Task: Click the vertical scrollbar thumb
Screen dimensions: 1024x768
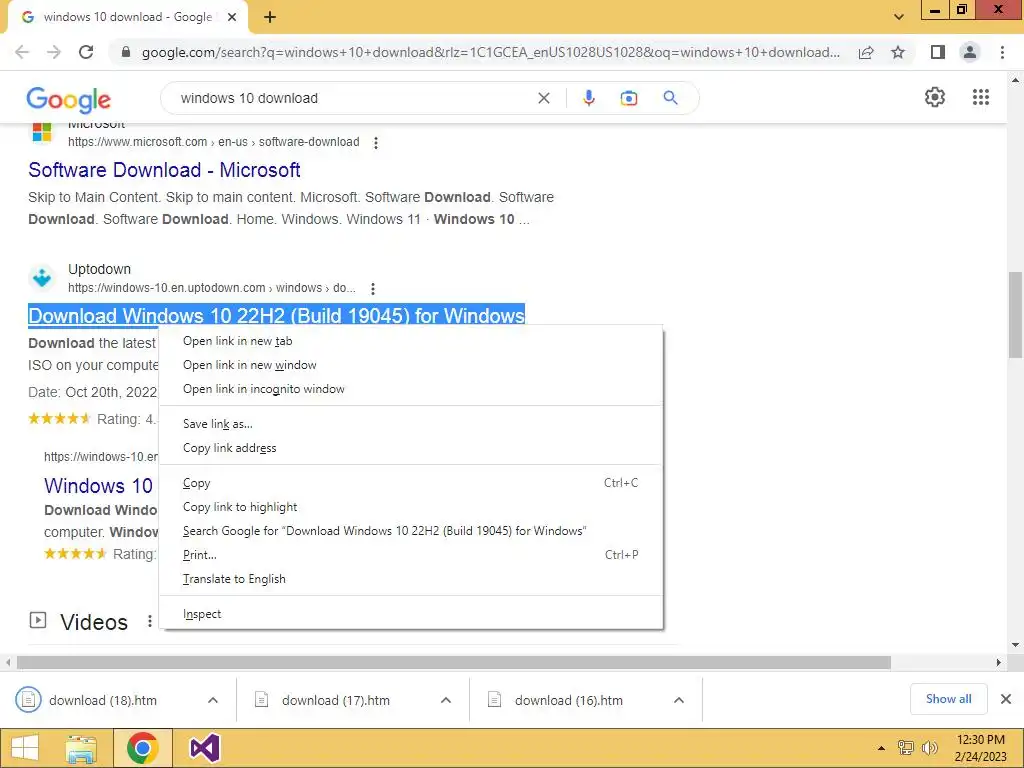Action: tap(1015, 315)
